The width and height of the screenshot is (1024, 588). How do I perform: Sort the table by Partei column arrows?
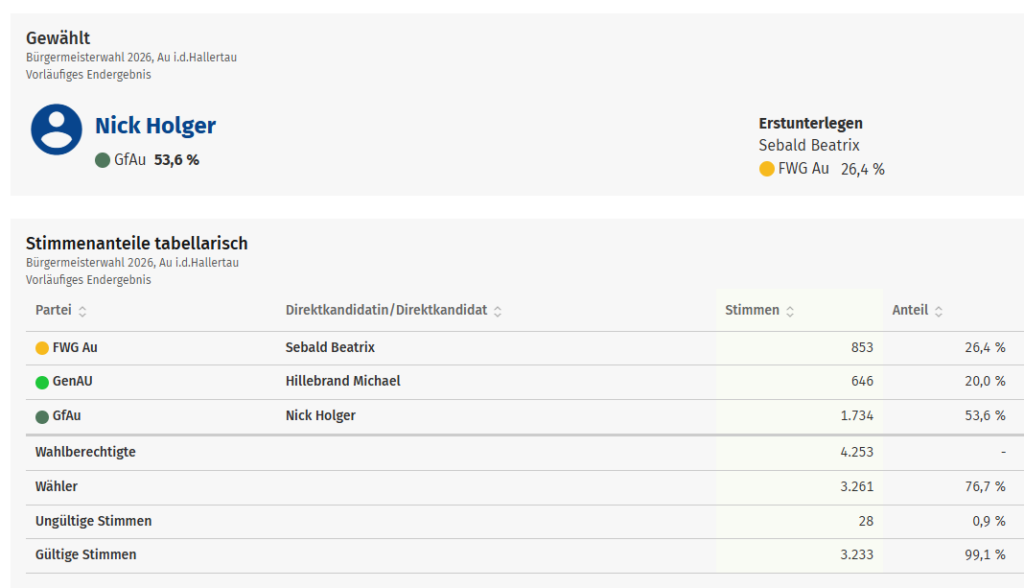tap(82, 311)
